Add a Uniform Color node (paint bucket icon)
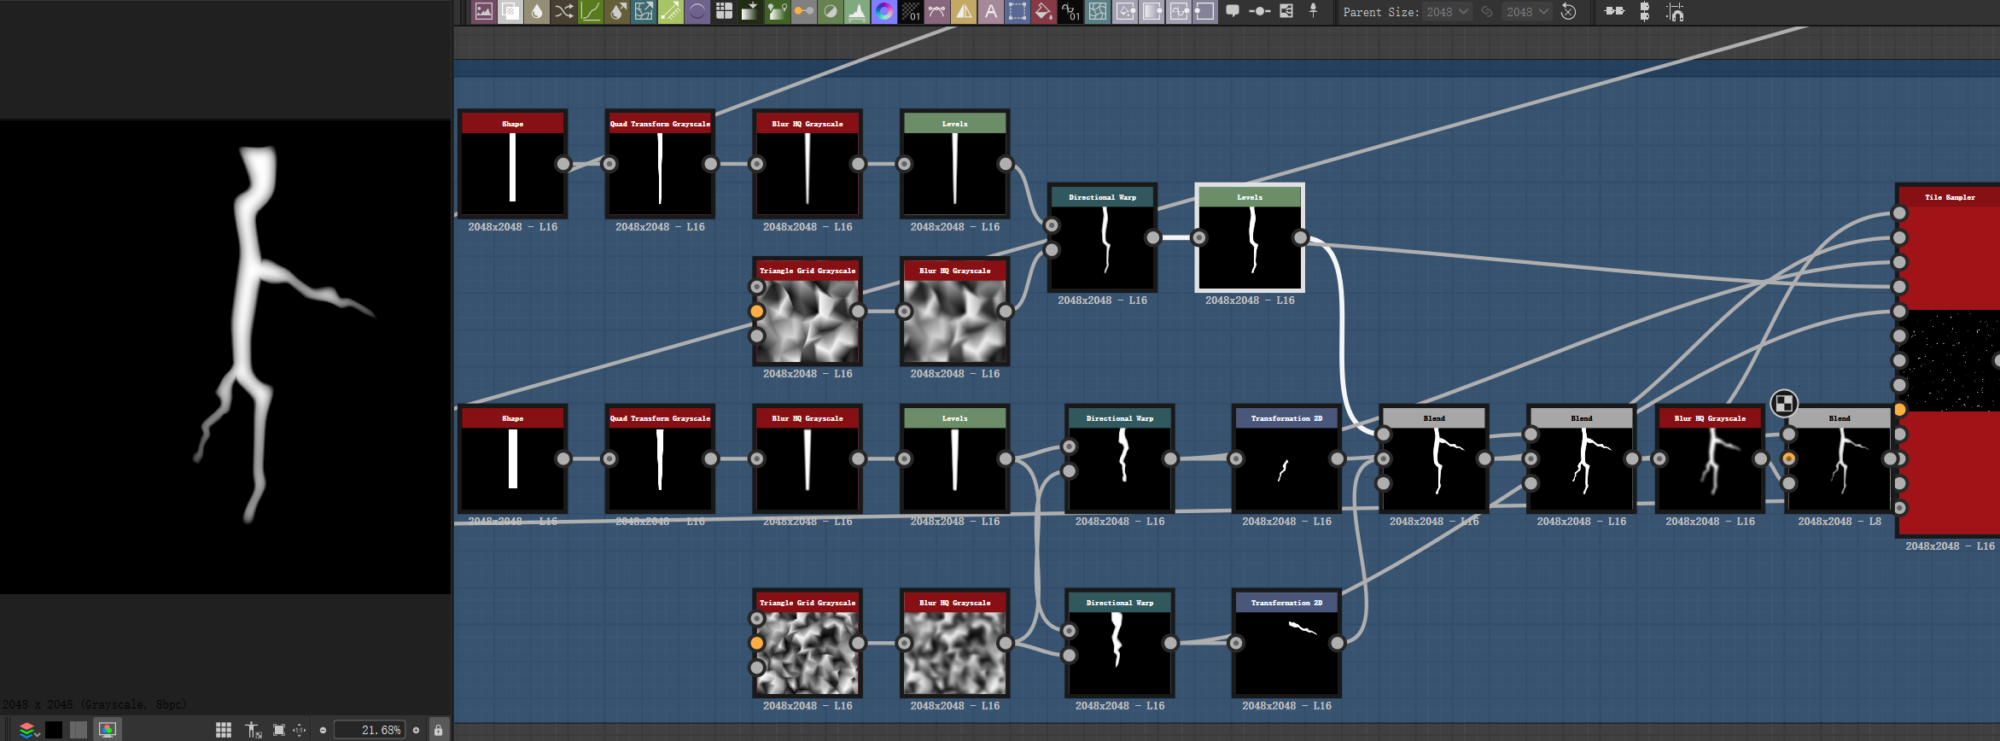The height and width of the screenshot is (741, 2000). point(1044,12)
